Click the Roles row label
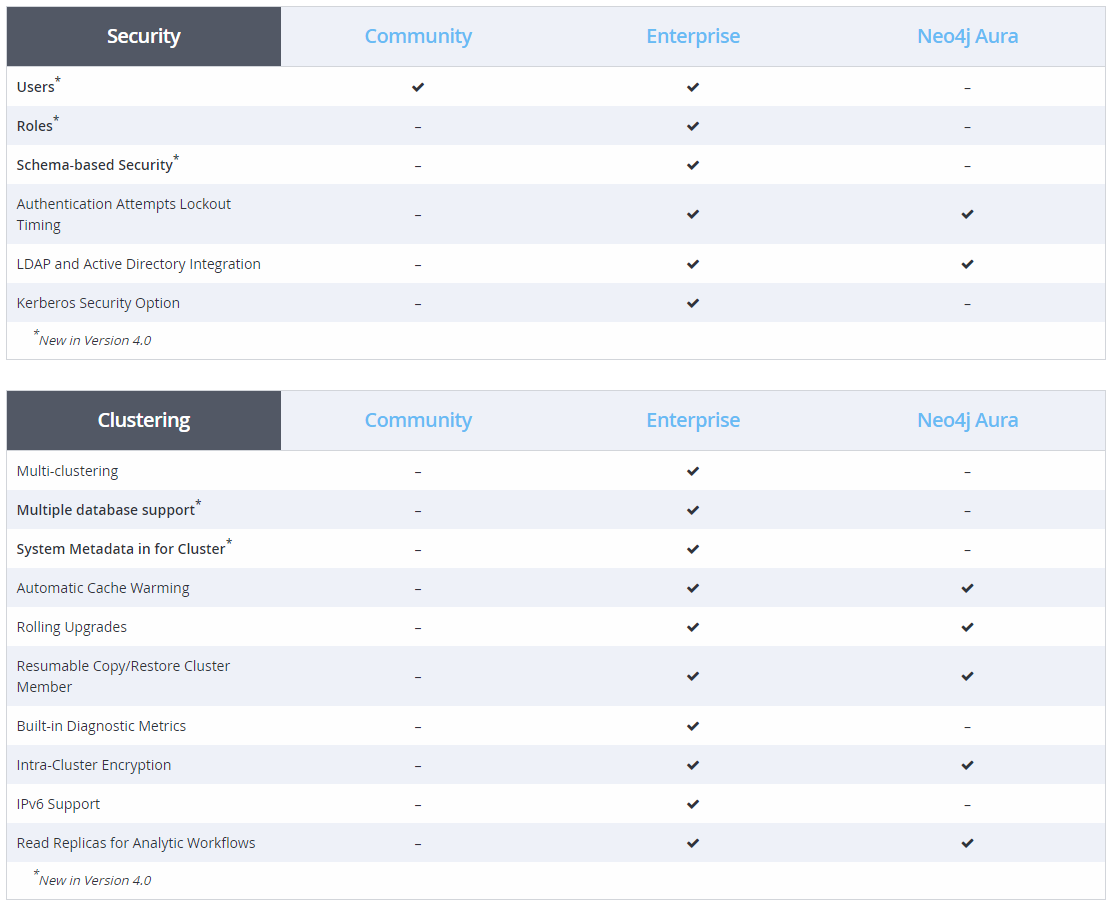The height and width of the screenshot is (902, 1112). (x=38, y=125)
